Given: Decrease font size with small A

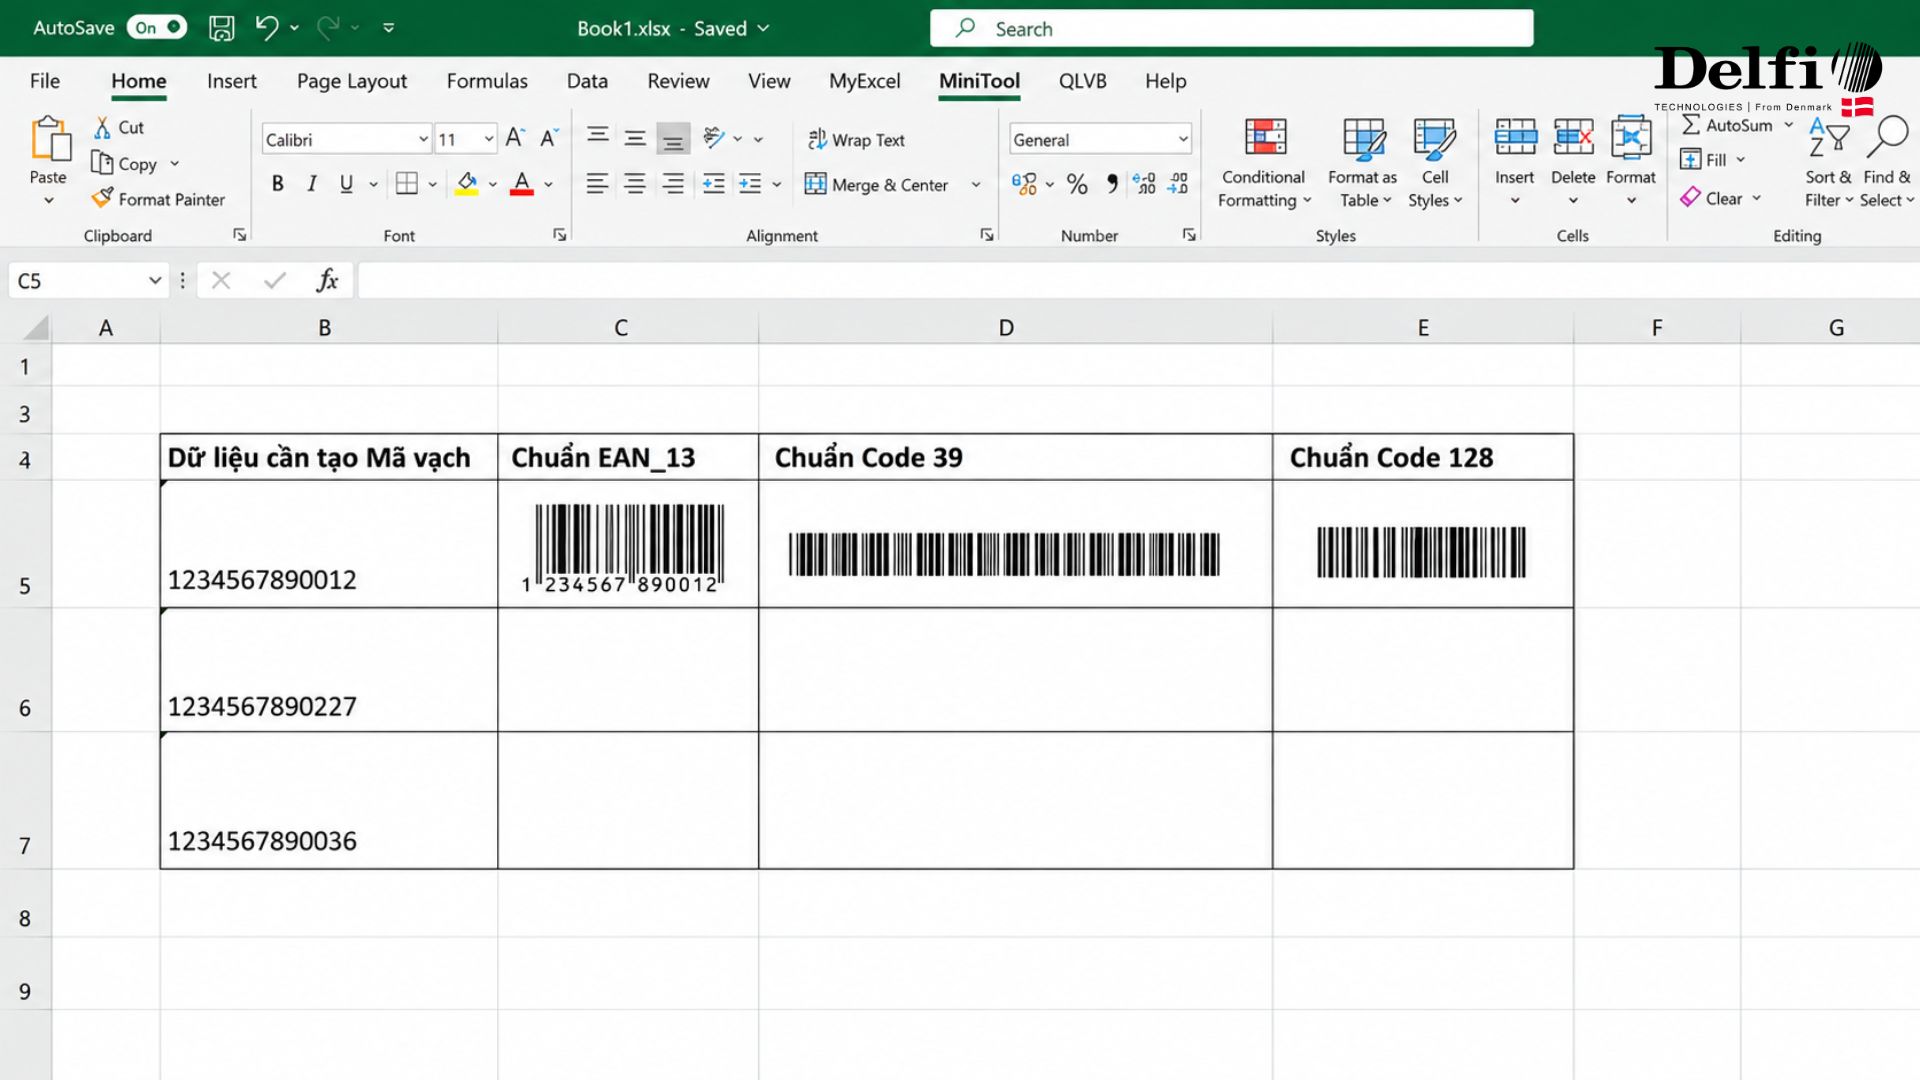Looking at the screenshot, I should click(548, 138).
